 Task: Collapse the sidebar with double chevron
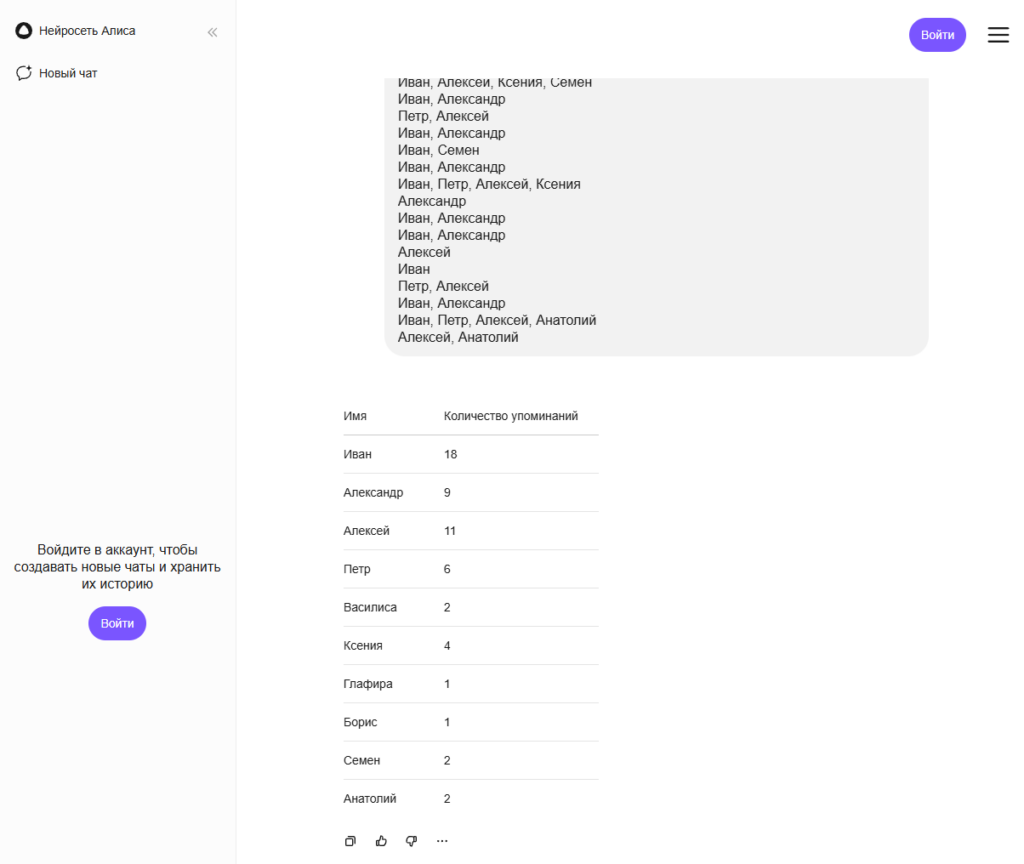[212, 32]
